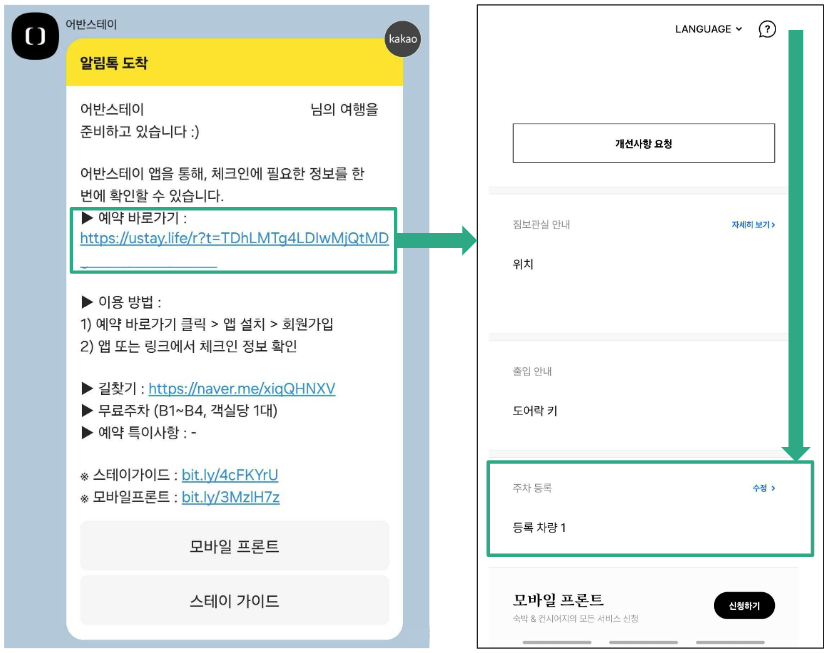This screenshot has height=653, width=827.
Task: Click the 주차 등록 section label
Action: [x=532, y=488]
